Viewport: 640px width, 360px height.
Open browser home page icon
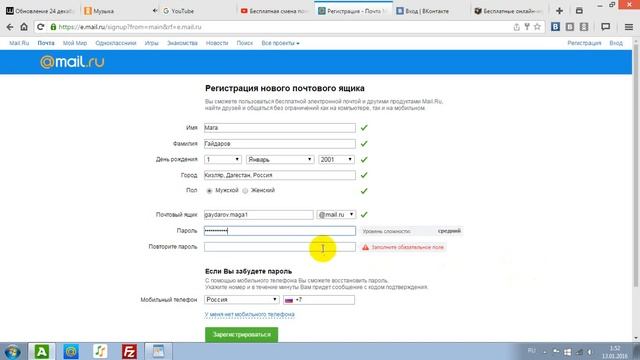click(x=24, y=27)
